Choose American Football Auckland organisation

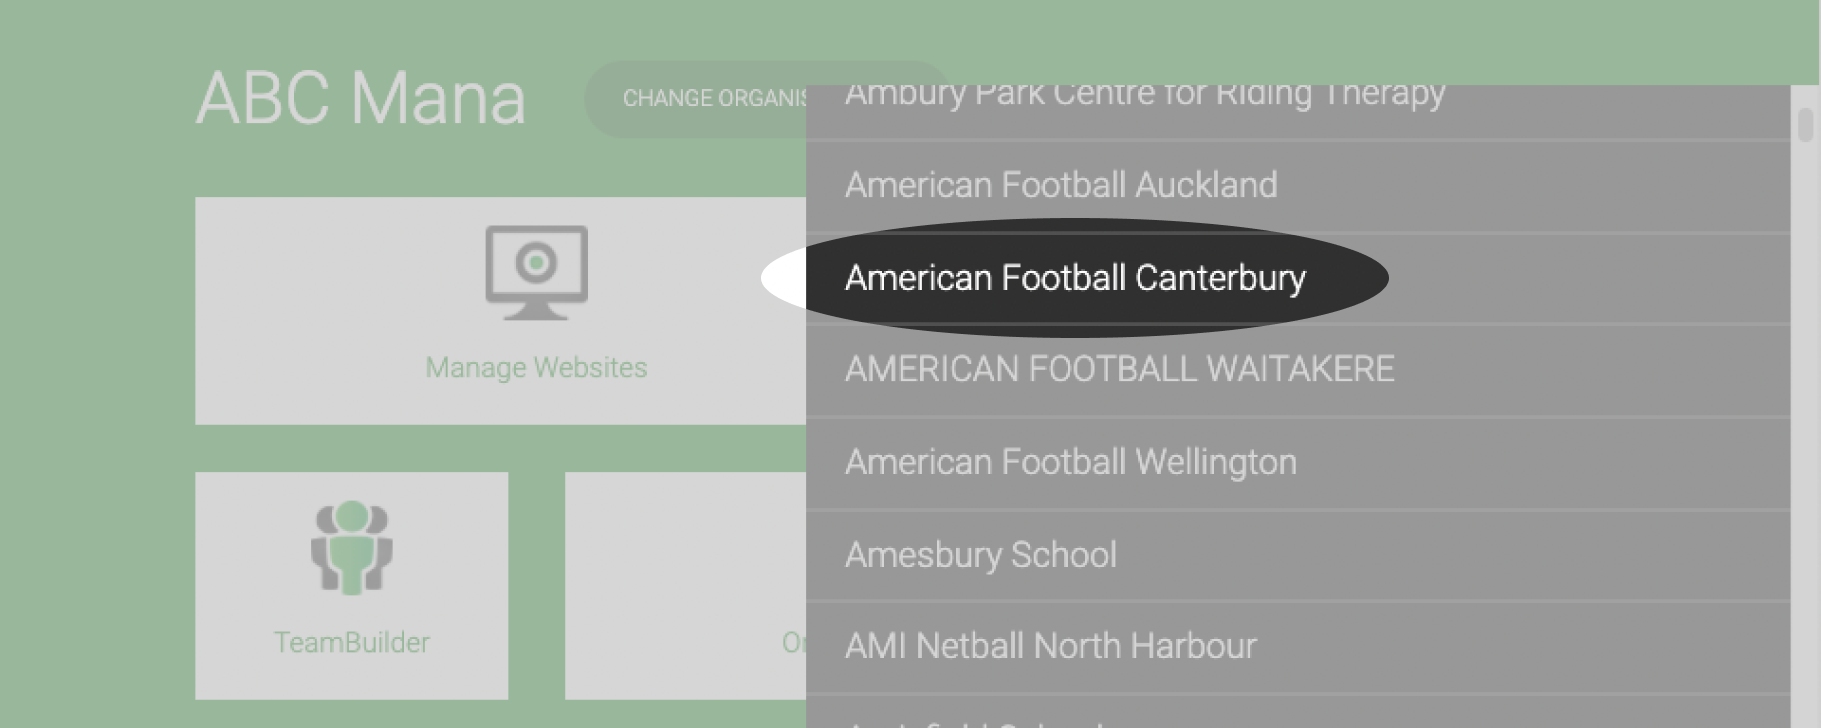pos(1297,186)
